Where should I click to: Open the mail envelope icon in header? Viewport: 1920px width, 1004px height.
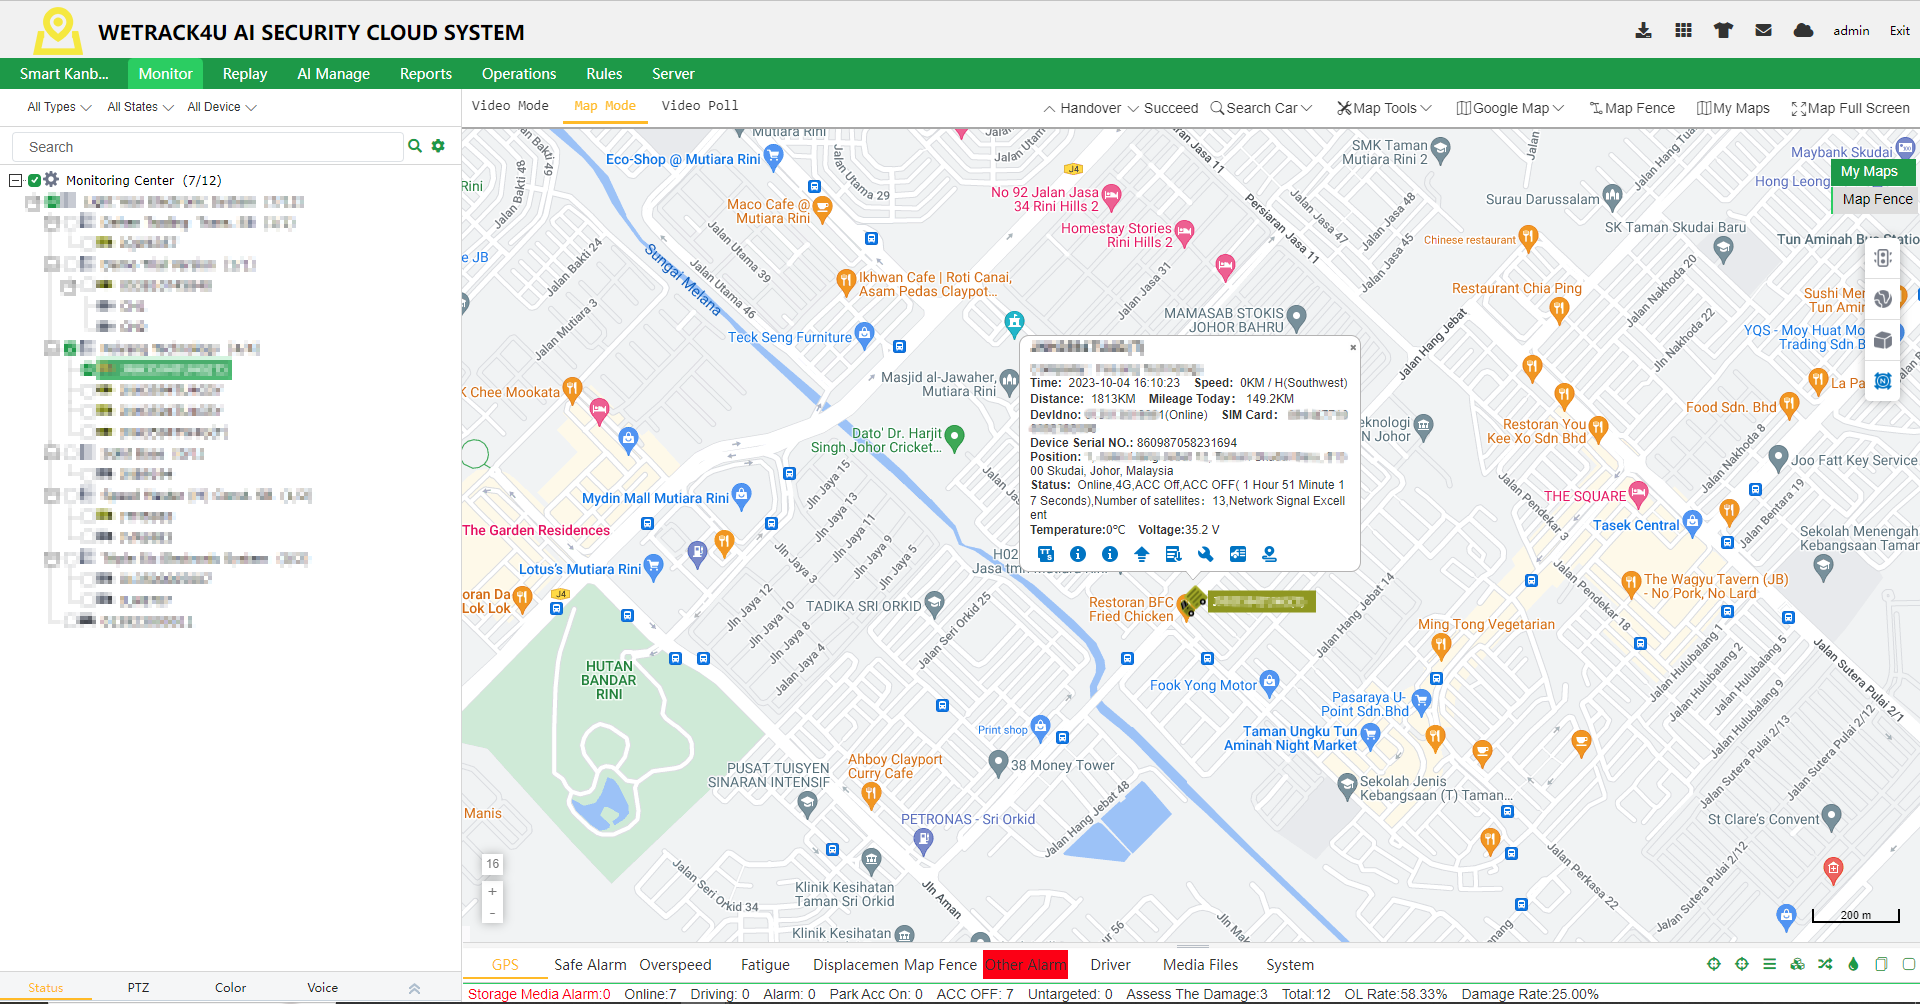click(x=1763, y=31)
